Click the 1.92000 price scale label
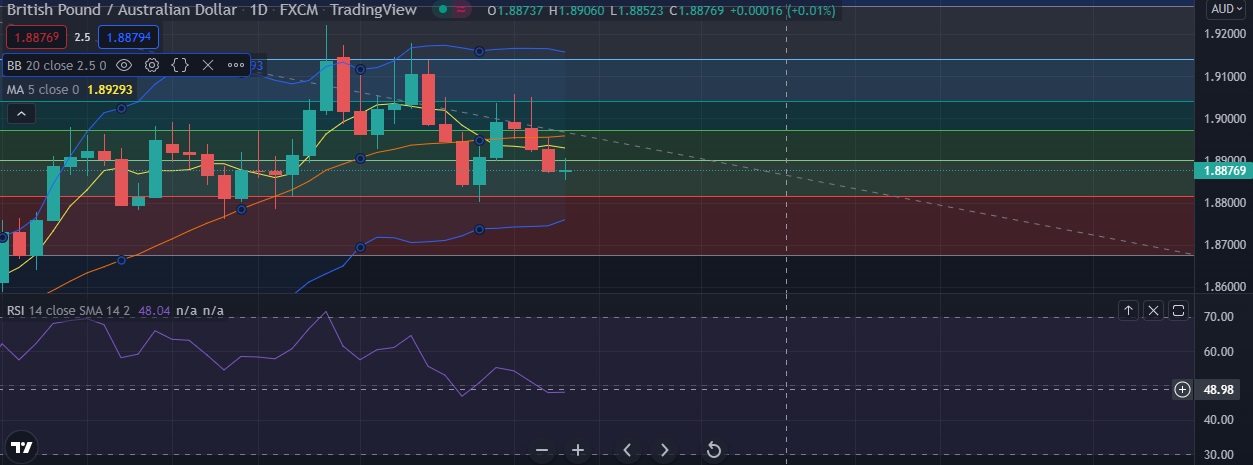The height and width of the screenshot is (465, 1253). coord(1224,34)
